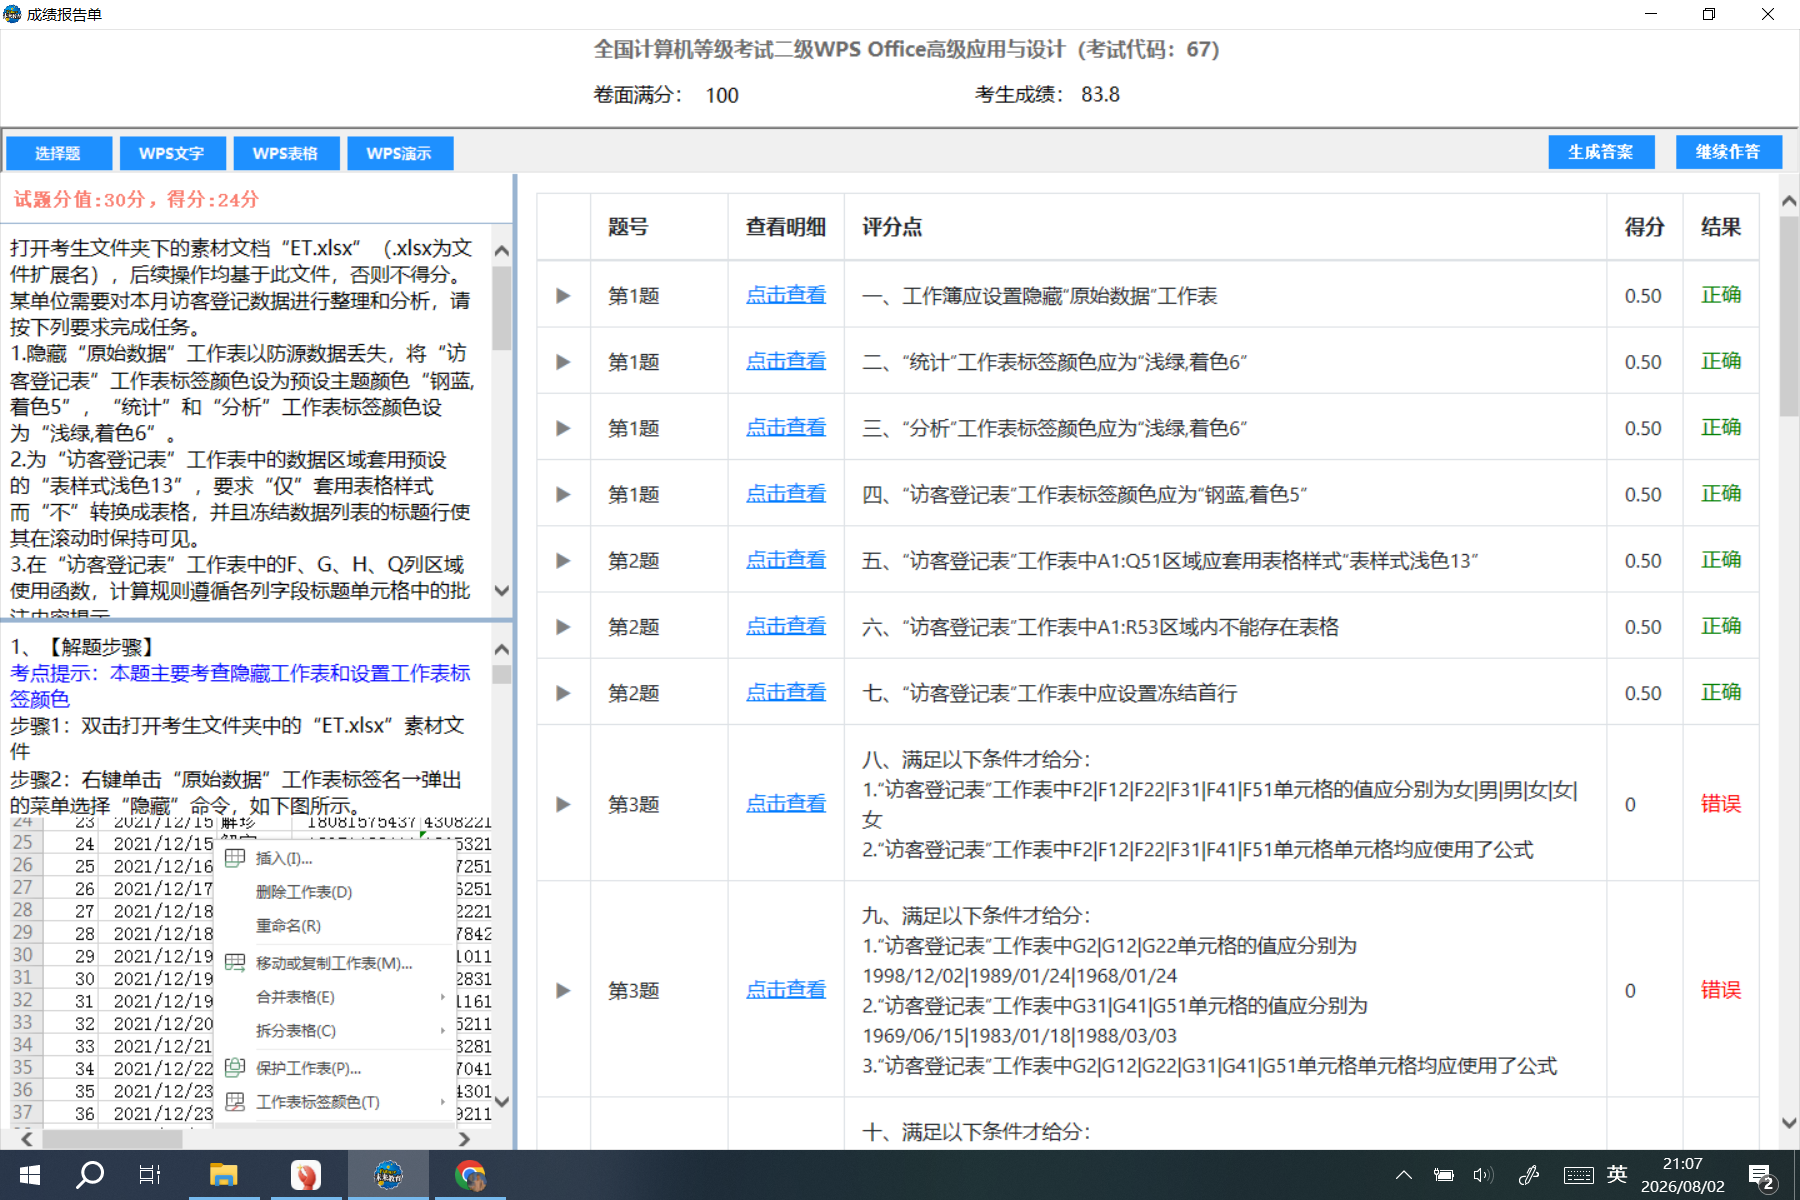
Task: Click the 卷面满分 value 100
Action: point(722,96)
